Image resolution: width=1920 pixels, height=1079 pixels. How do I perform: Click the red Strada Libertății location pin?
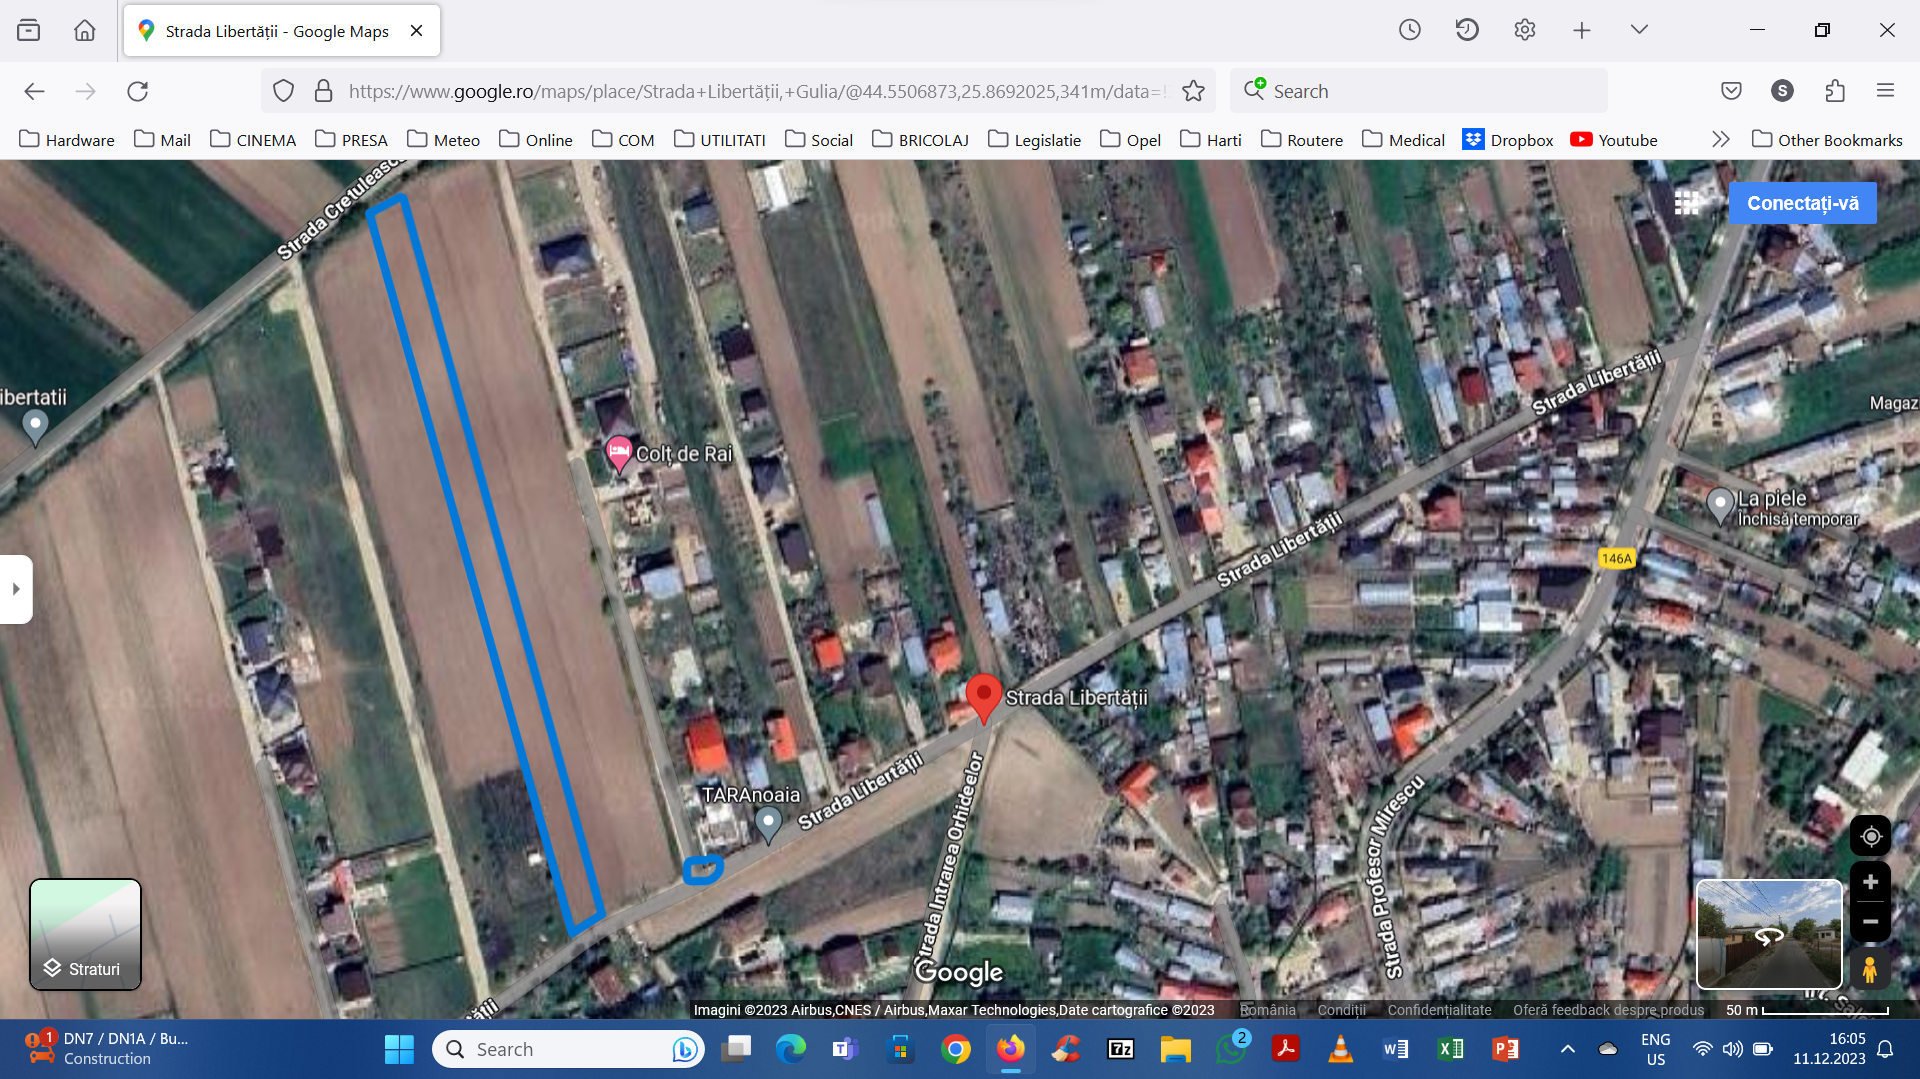(x=983, y=694)
